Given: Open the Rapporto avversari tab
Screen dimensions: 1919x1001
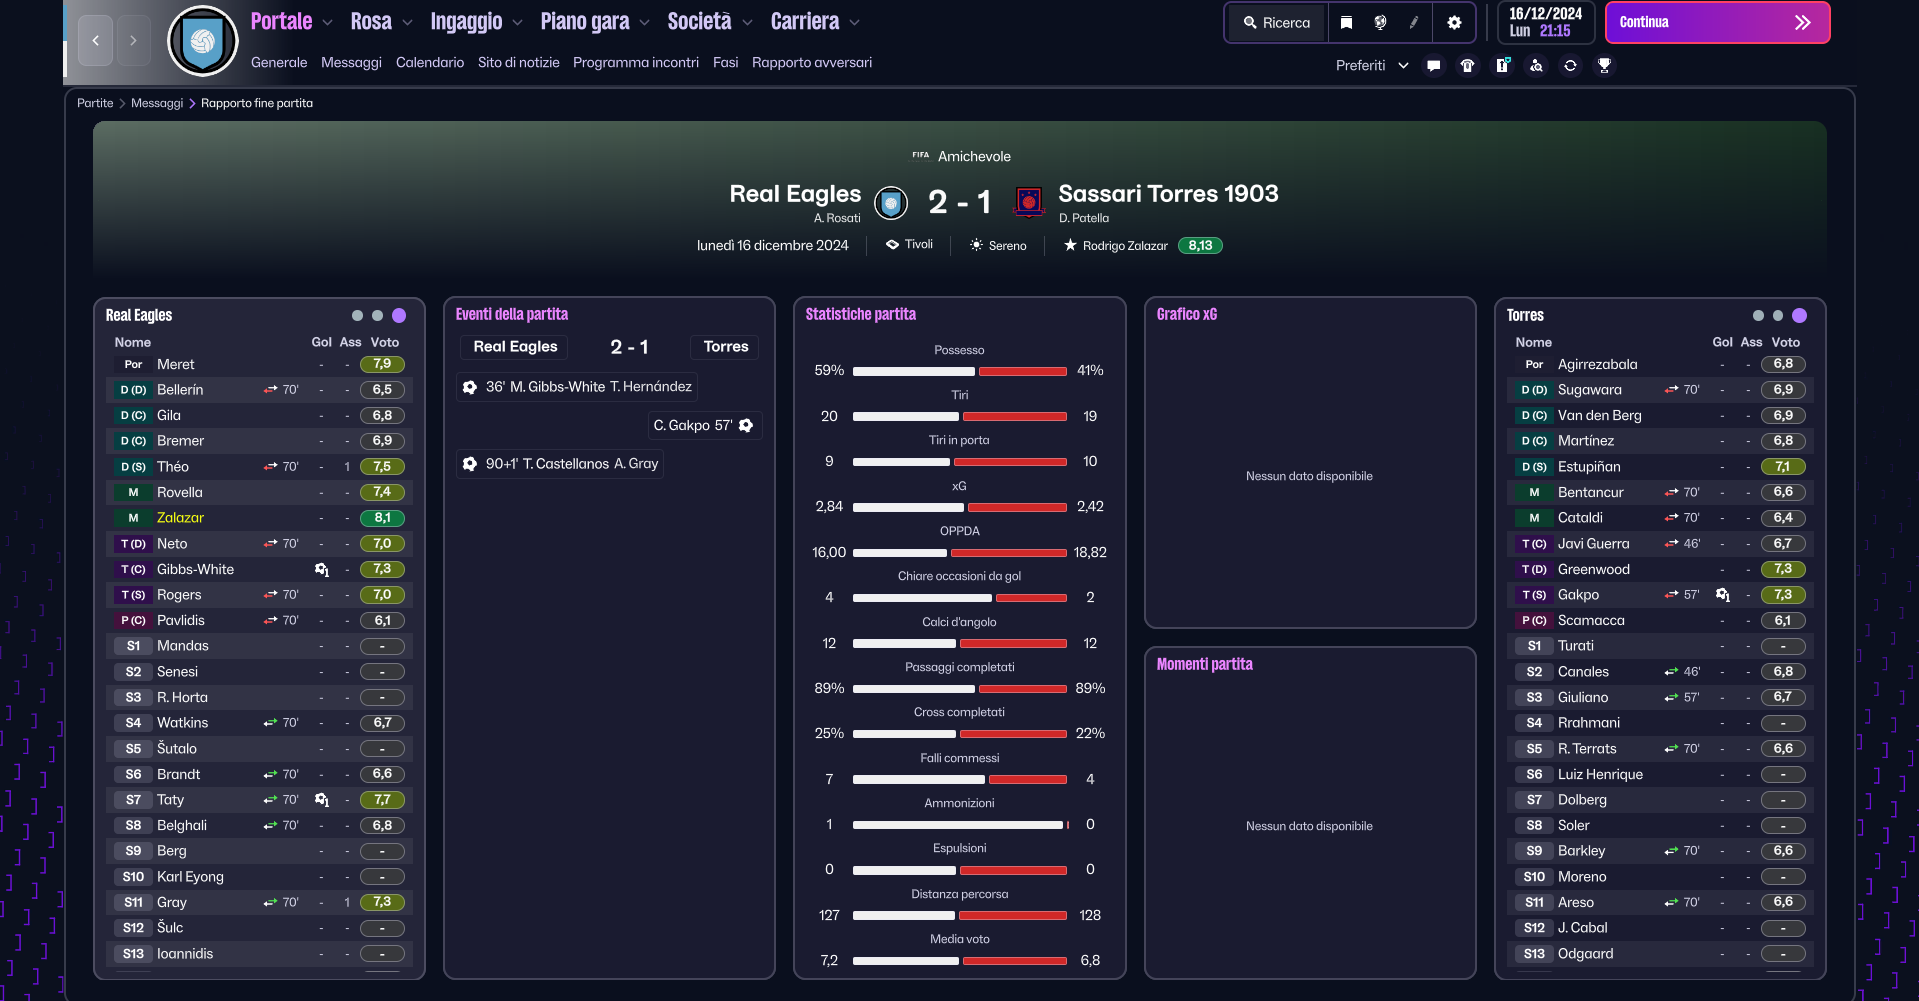Looking at the screenshot, I should point(811,62).
